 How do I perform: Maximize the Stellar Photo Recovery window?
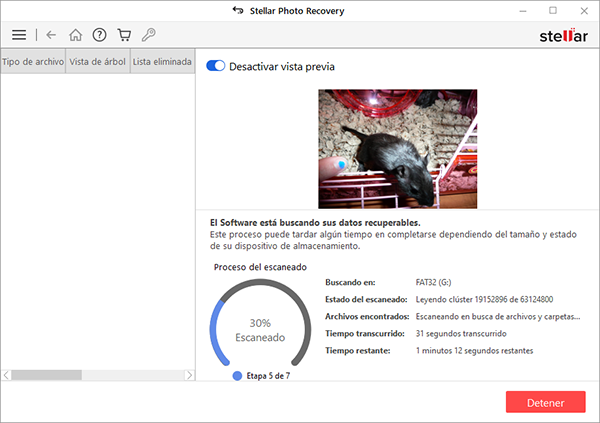pyautogui.click(x=553, y=11)
